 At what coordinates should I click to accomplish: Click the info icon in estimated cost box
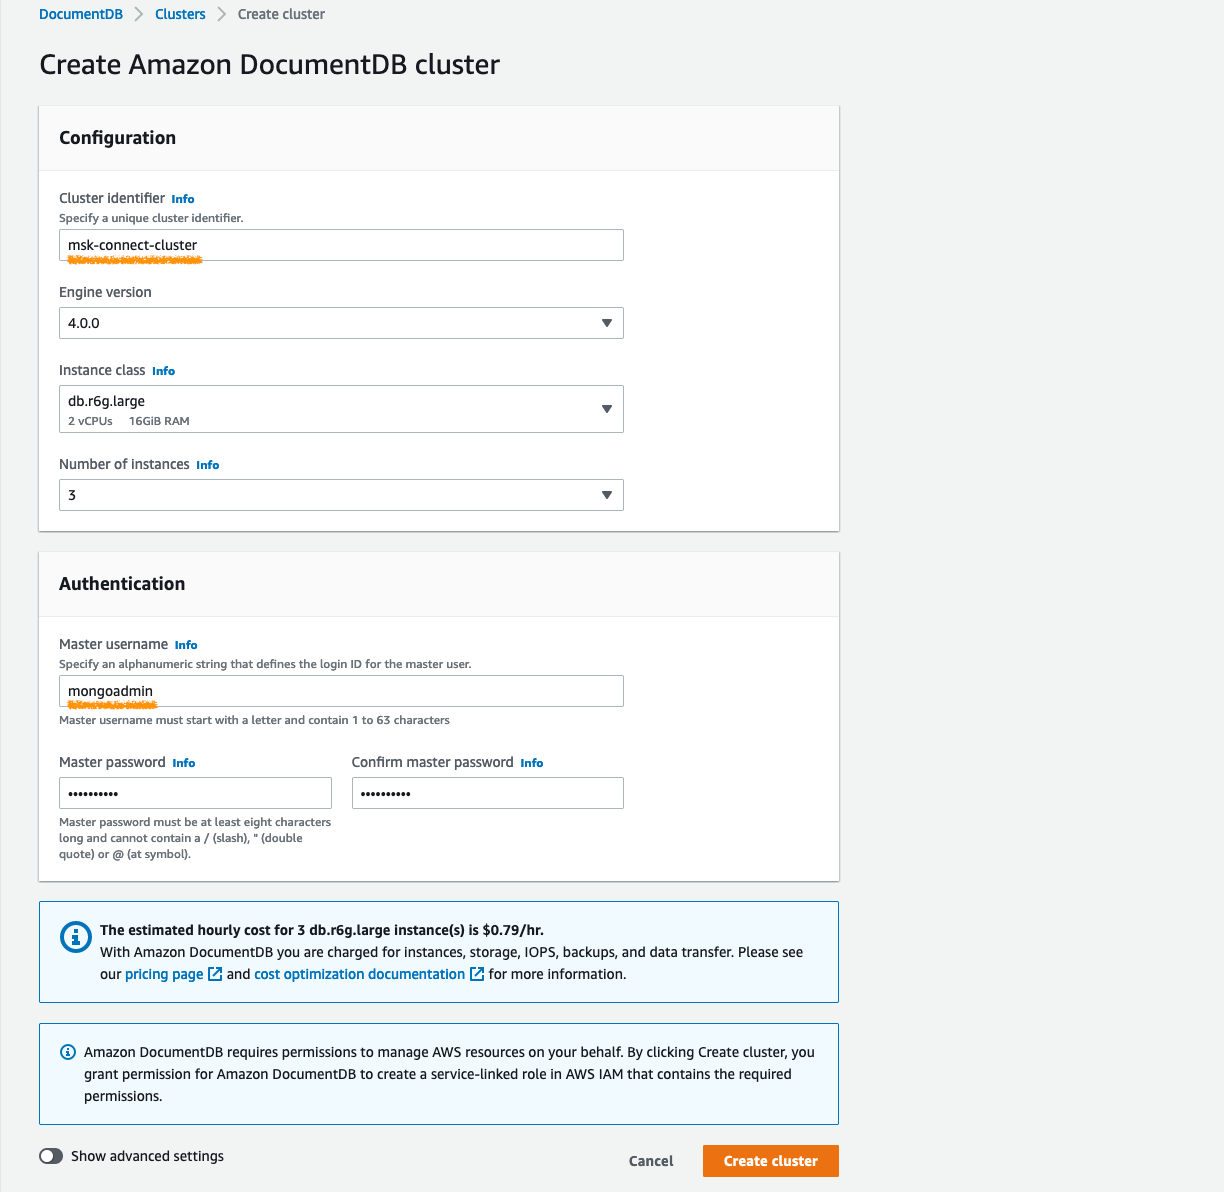tap(76, 937)
